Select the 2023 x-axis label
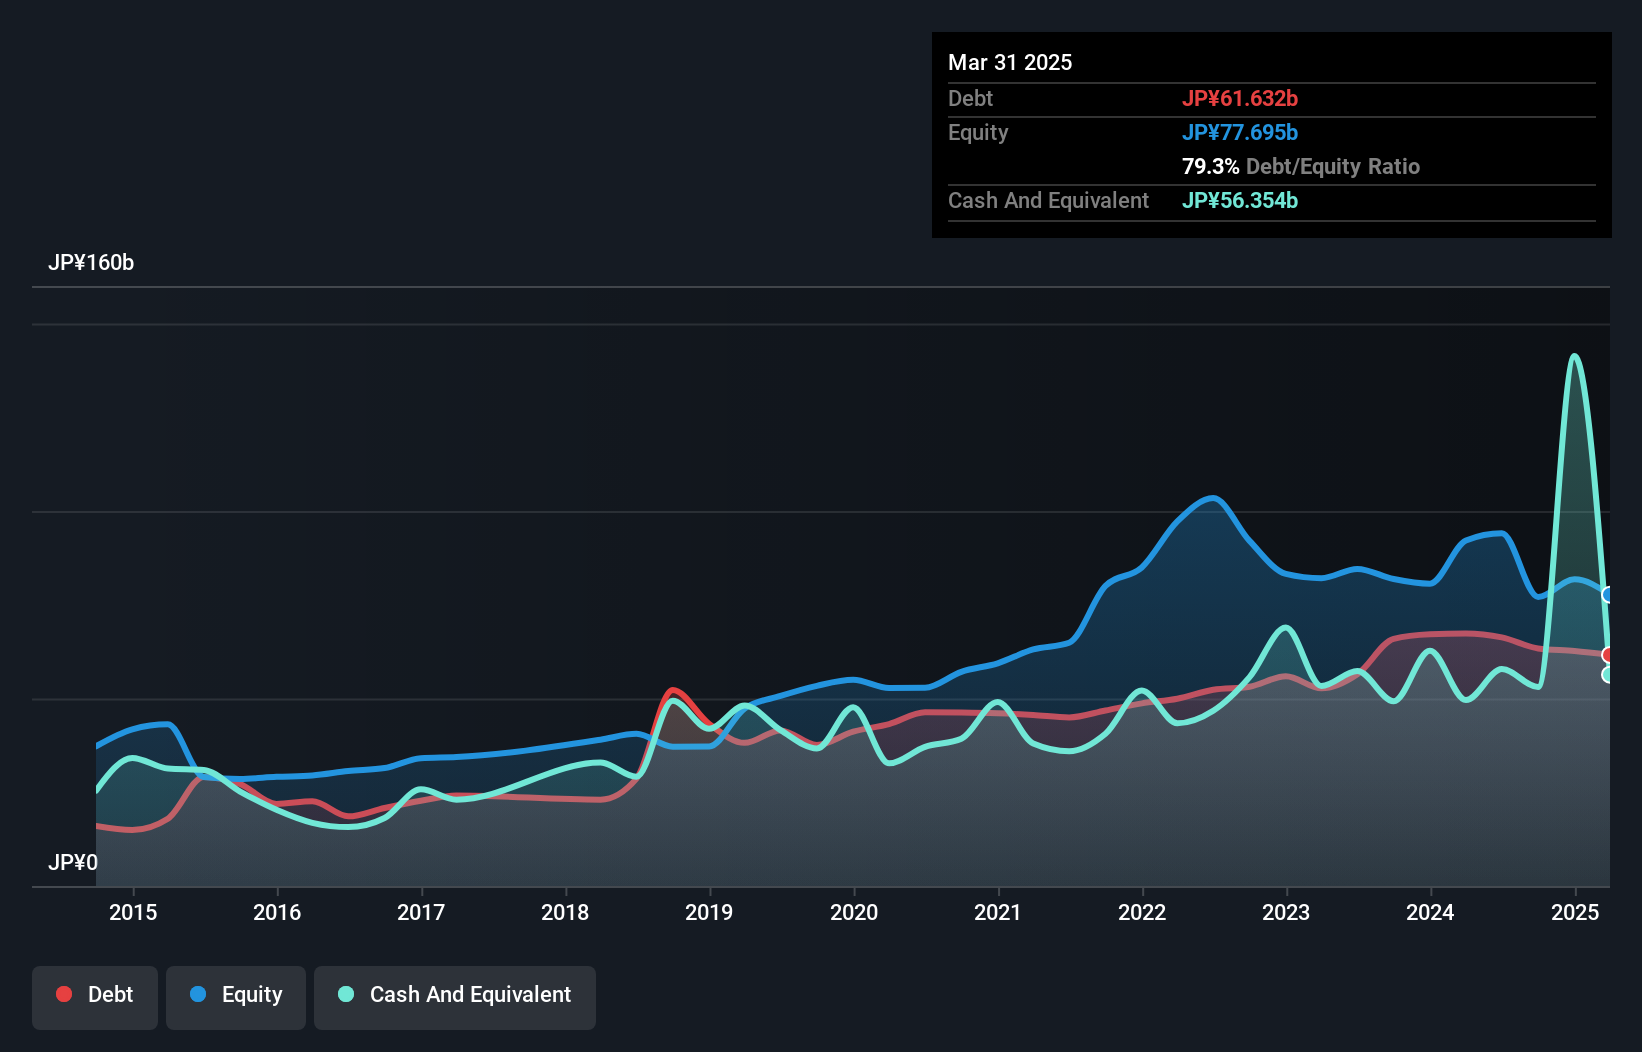 (1286, 912)
